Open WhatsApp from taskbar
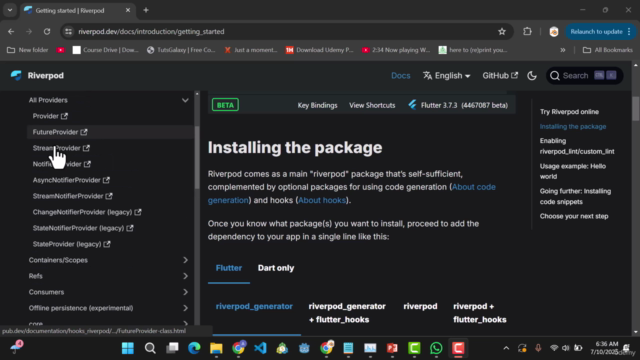The image size is (640, 360). 436,348
